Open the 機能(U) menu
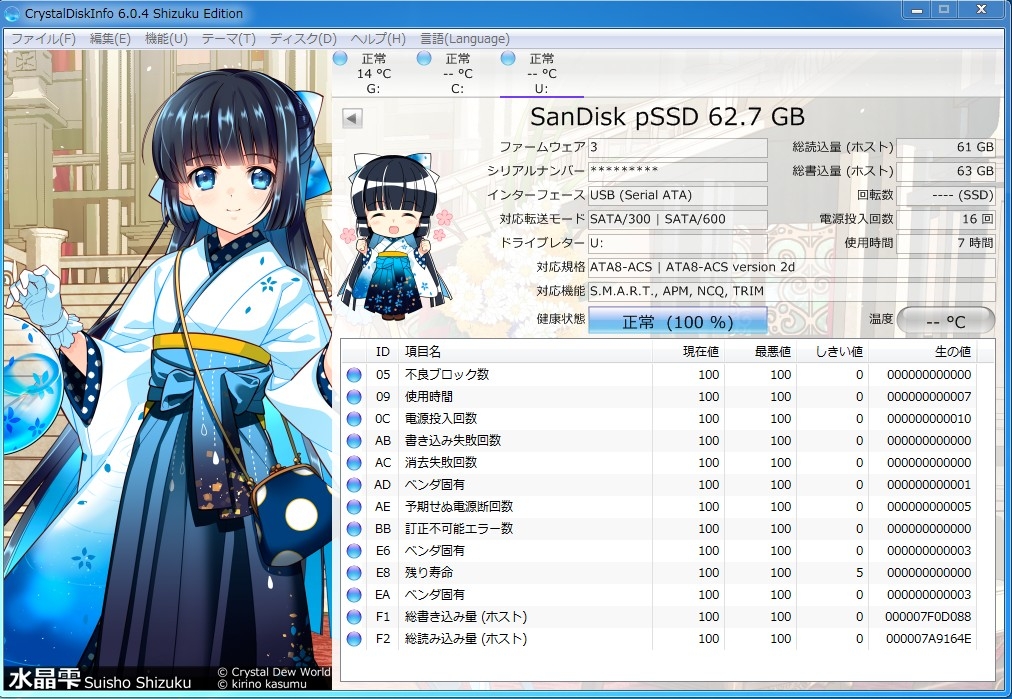1012x699 pixels. (x=166, y=39)
